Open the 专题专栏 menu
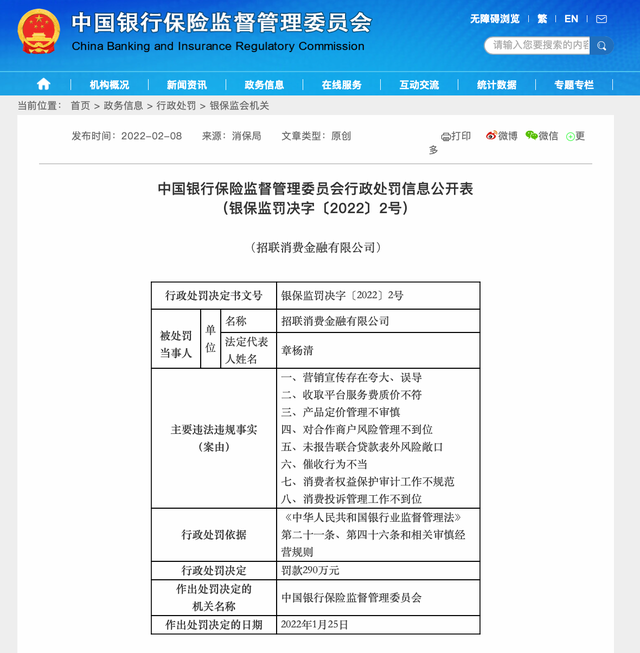Screen dimensions: 640x653 [574, 85]
